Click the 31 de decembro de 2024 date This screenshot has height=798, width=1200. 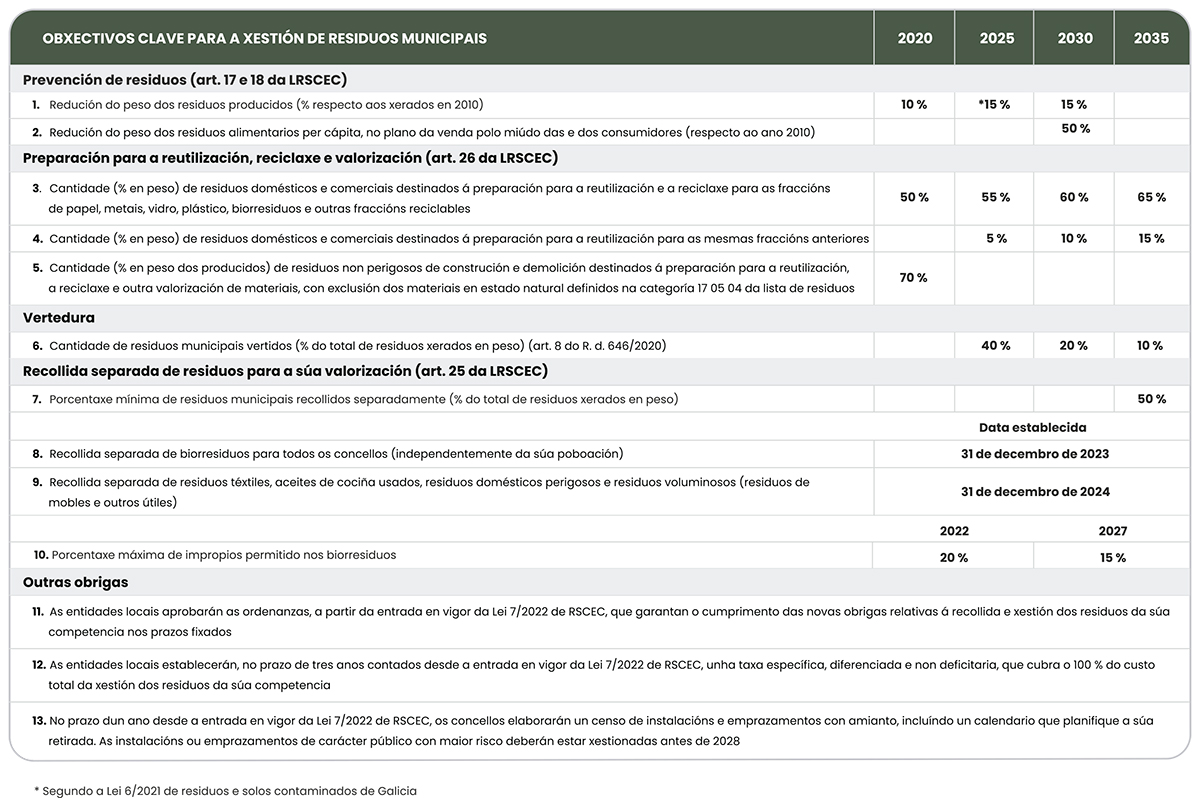1035,491
